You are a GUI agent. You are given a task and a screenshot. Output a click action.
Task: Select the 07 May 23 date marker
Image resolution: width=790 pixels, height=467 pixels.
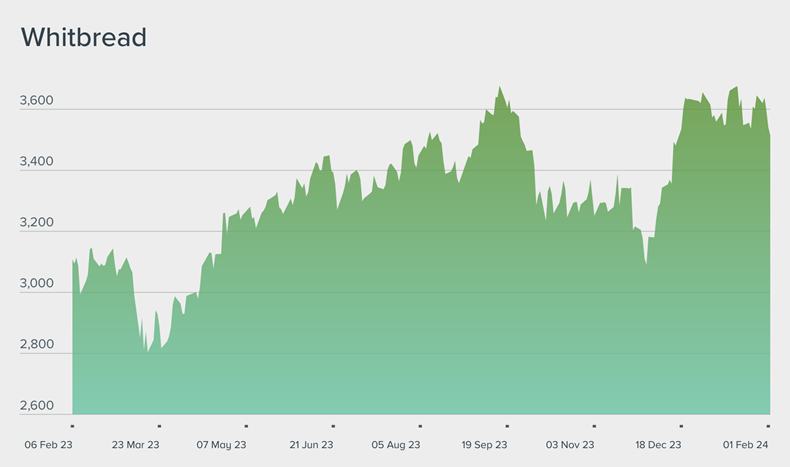[221, 445]
